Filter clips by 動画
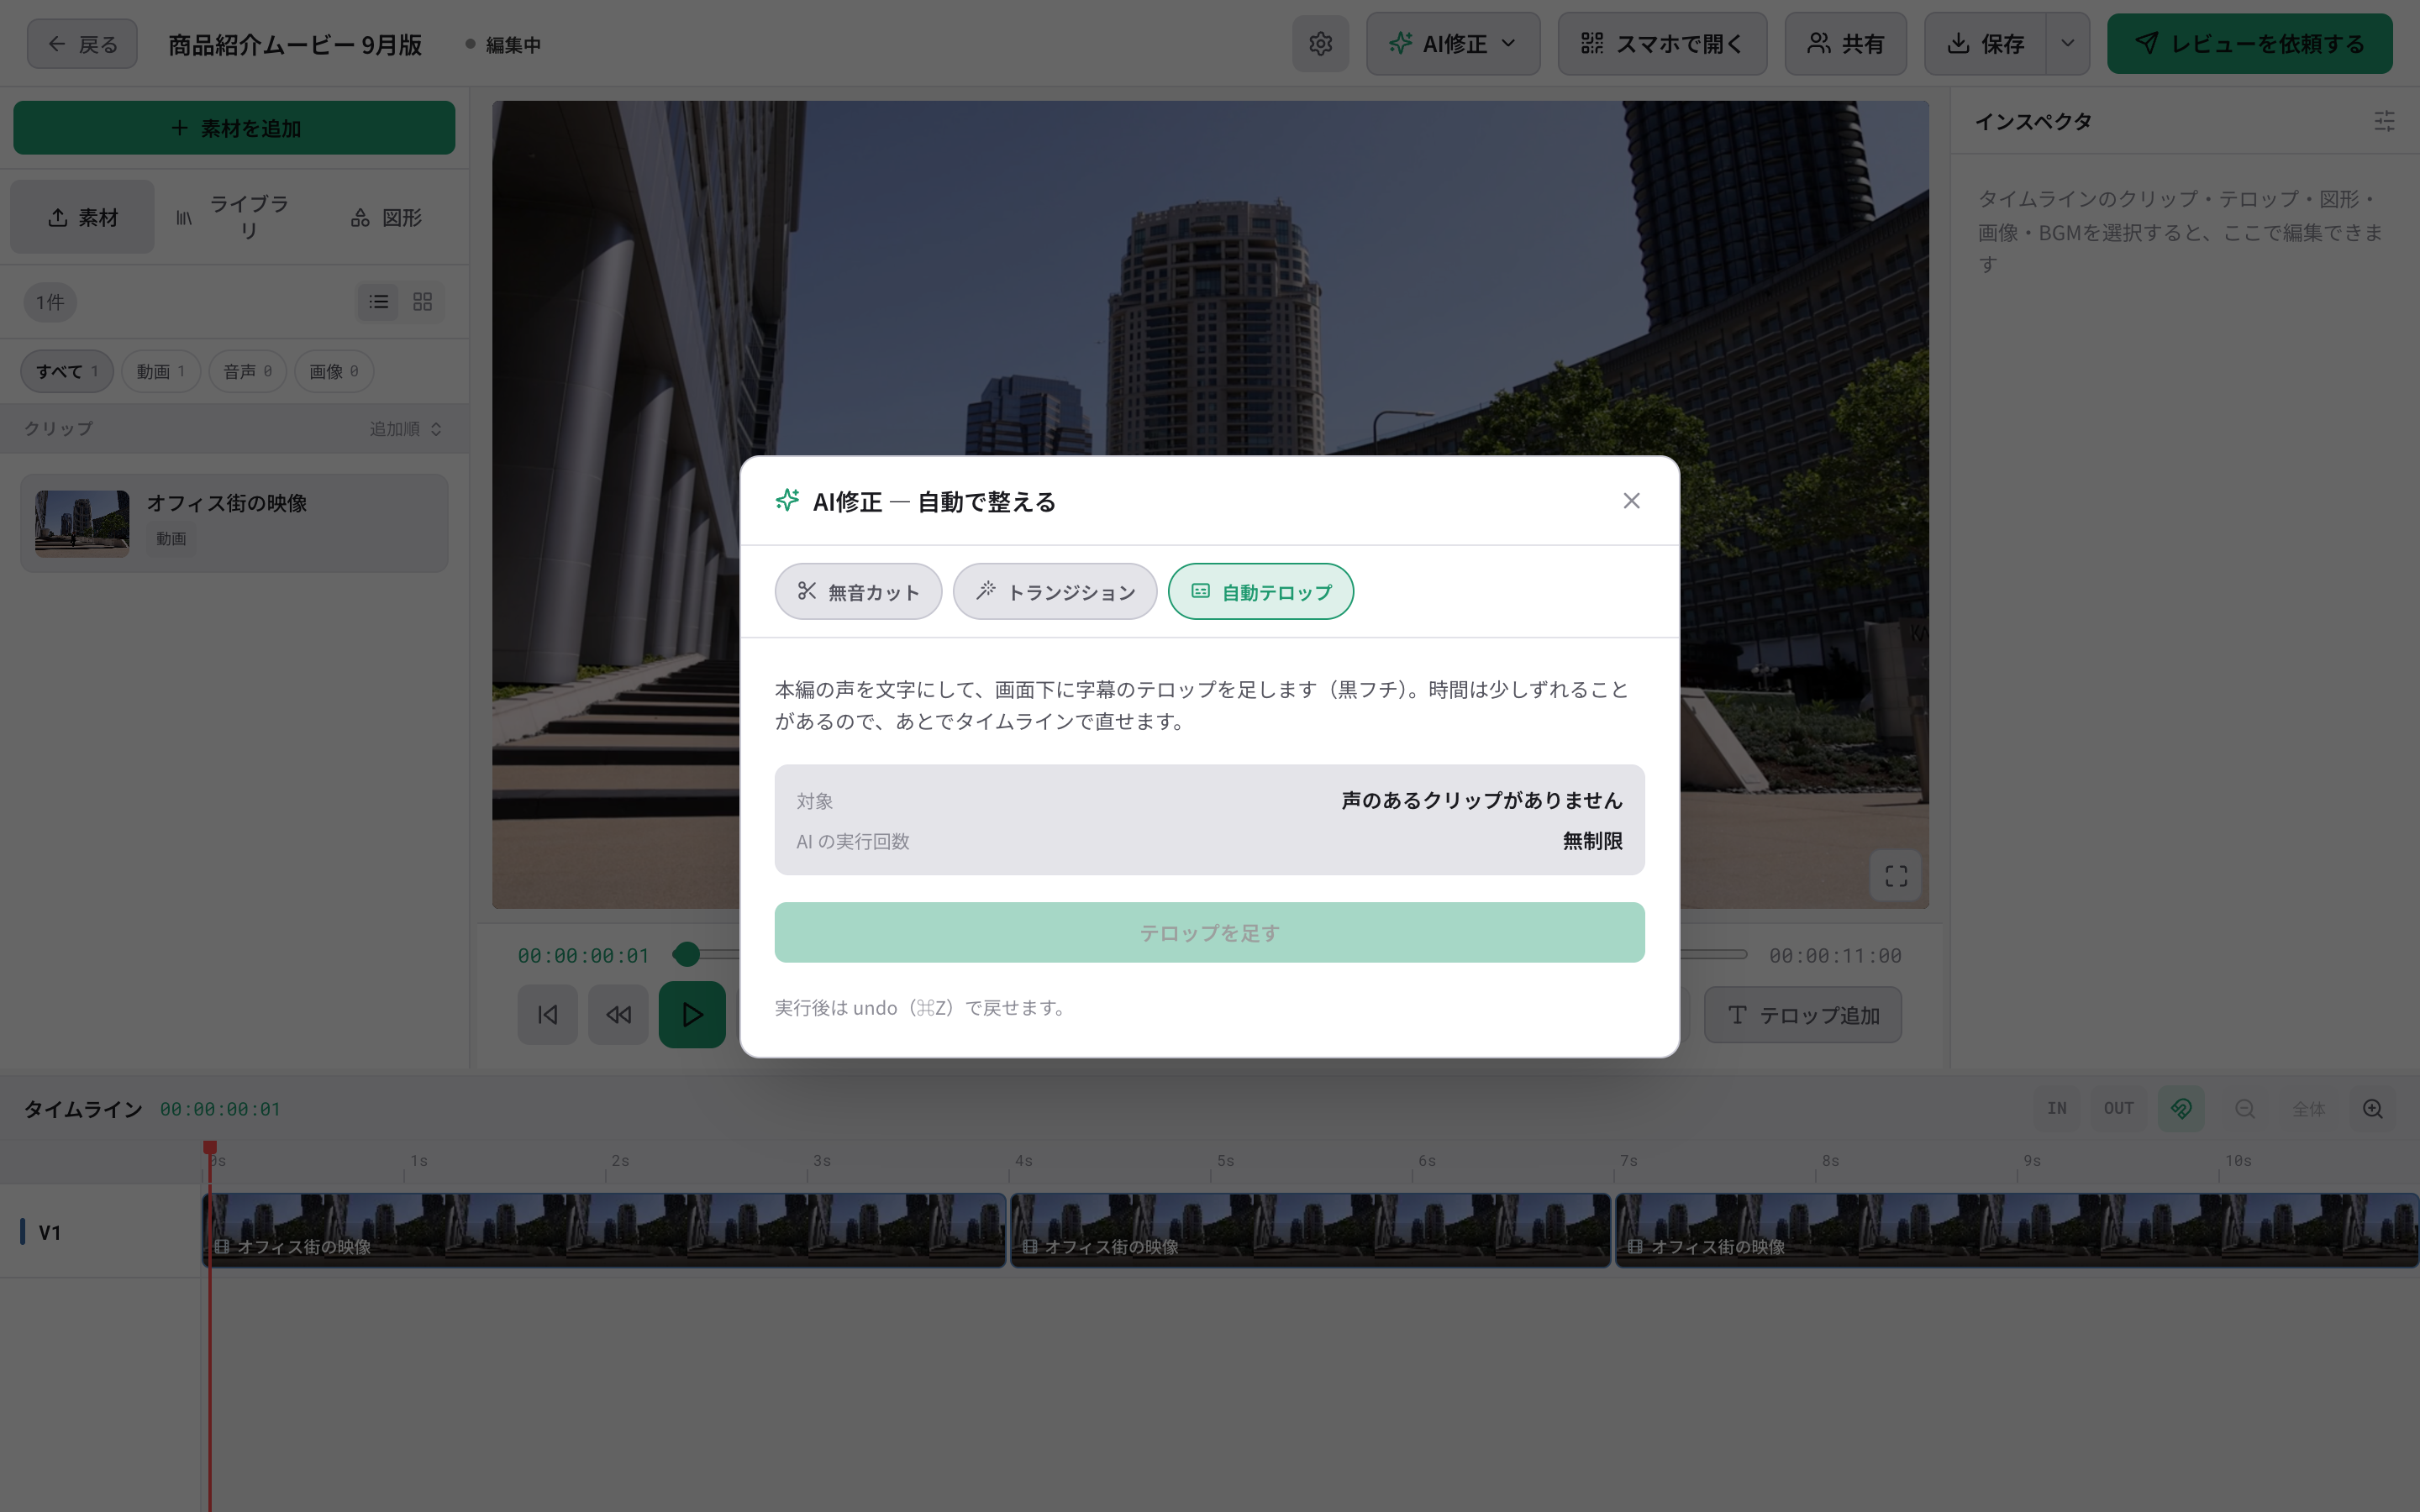The width and height of the screenshot is (2420, 1512). [x=160, y=371]
